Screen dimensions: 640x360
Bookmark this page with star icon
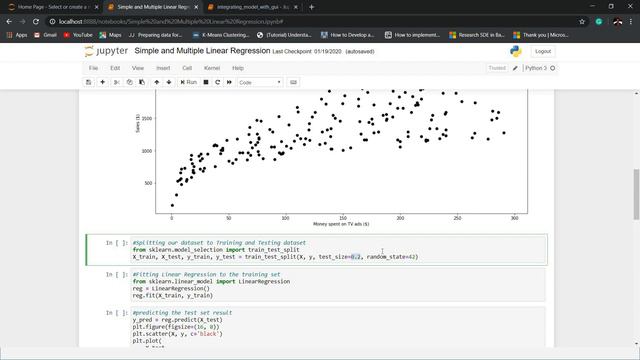point(582,22)
